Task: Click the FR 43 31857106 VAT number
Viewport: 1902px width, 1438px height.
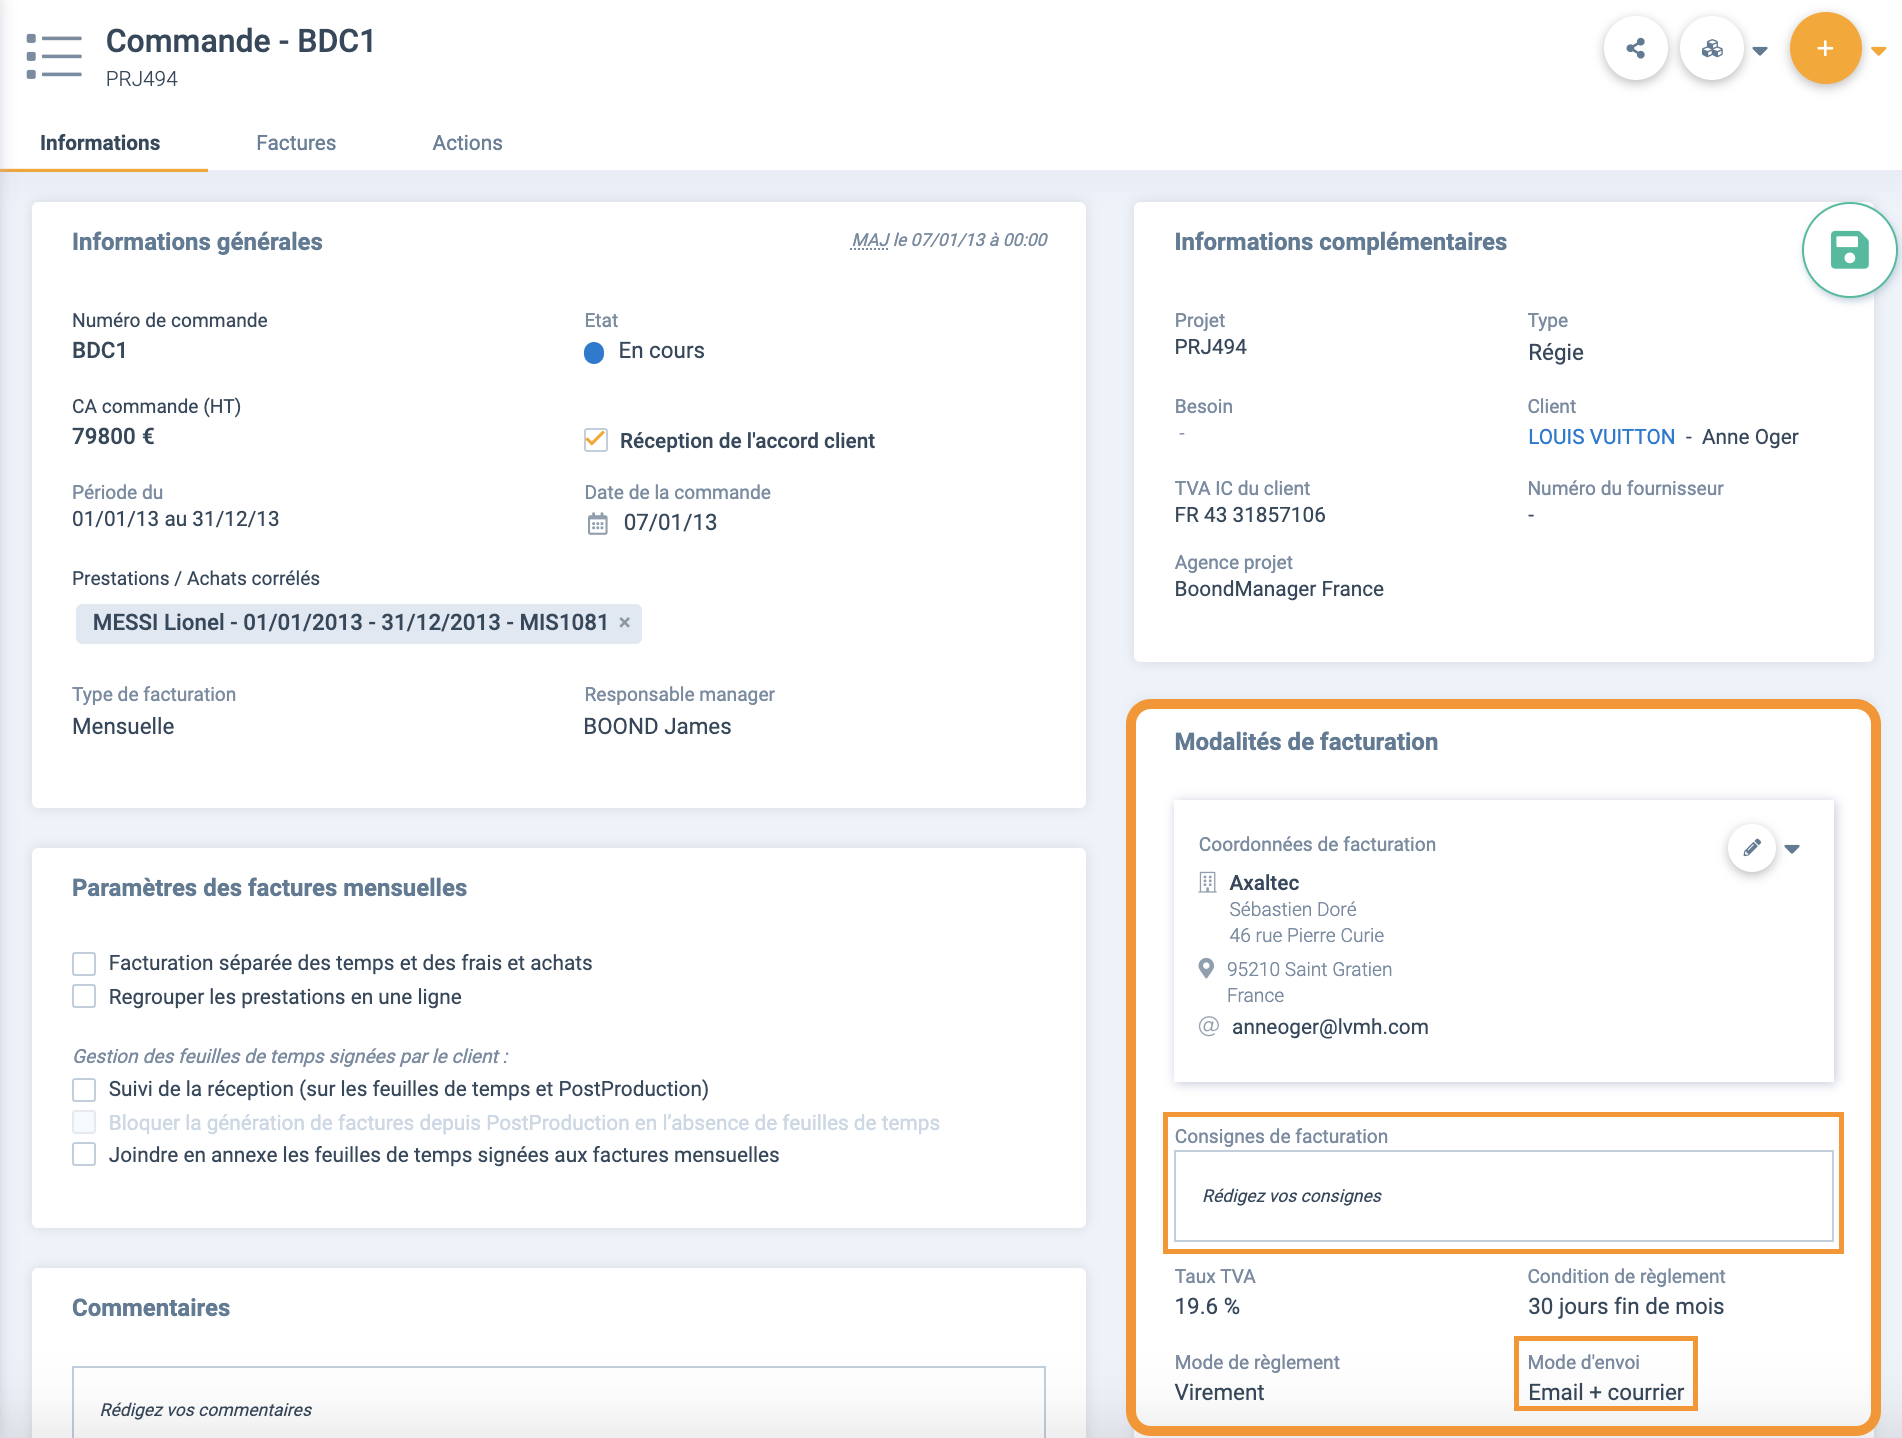Action: click(1250, 515)
